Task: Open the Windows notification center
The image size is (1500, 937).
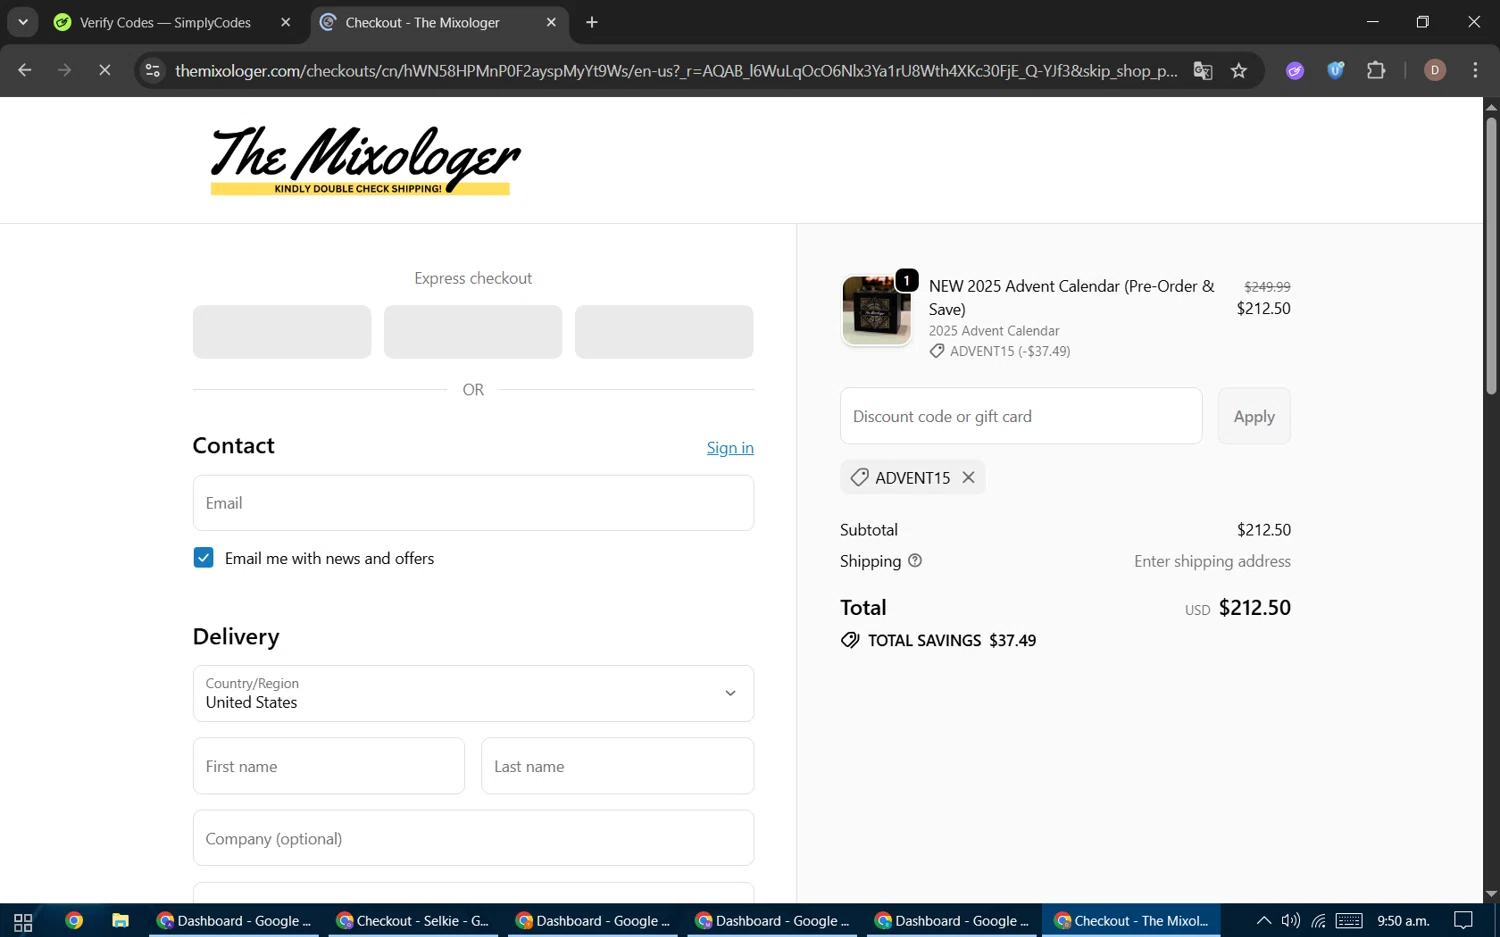Action: (1463, 921)
